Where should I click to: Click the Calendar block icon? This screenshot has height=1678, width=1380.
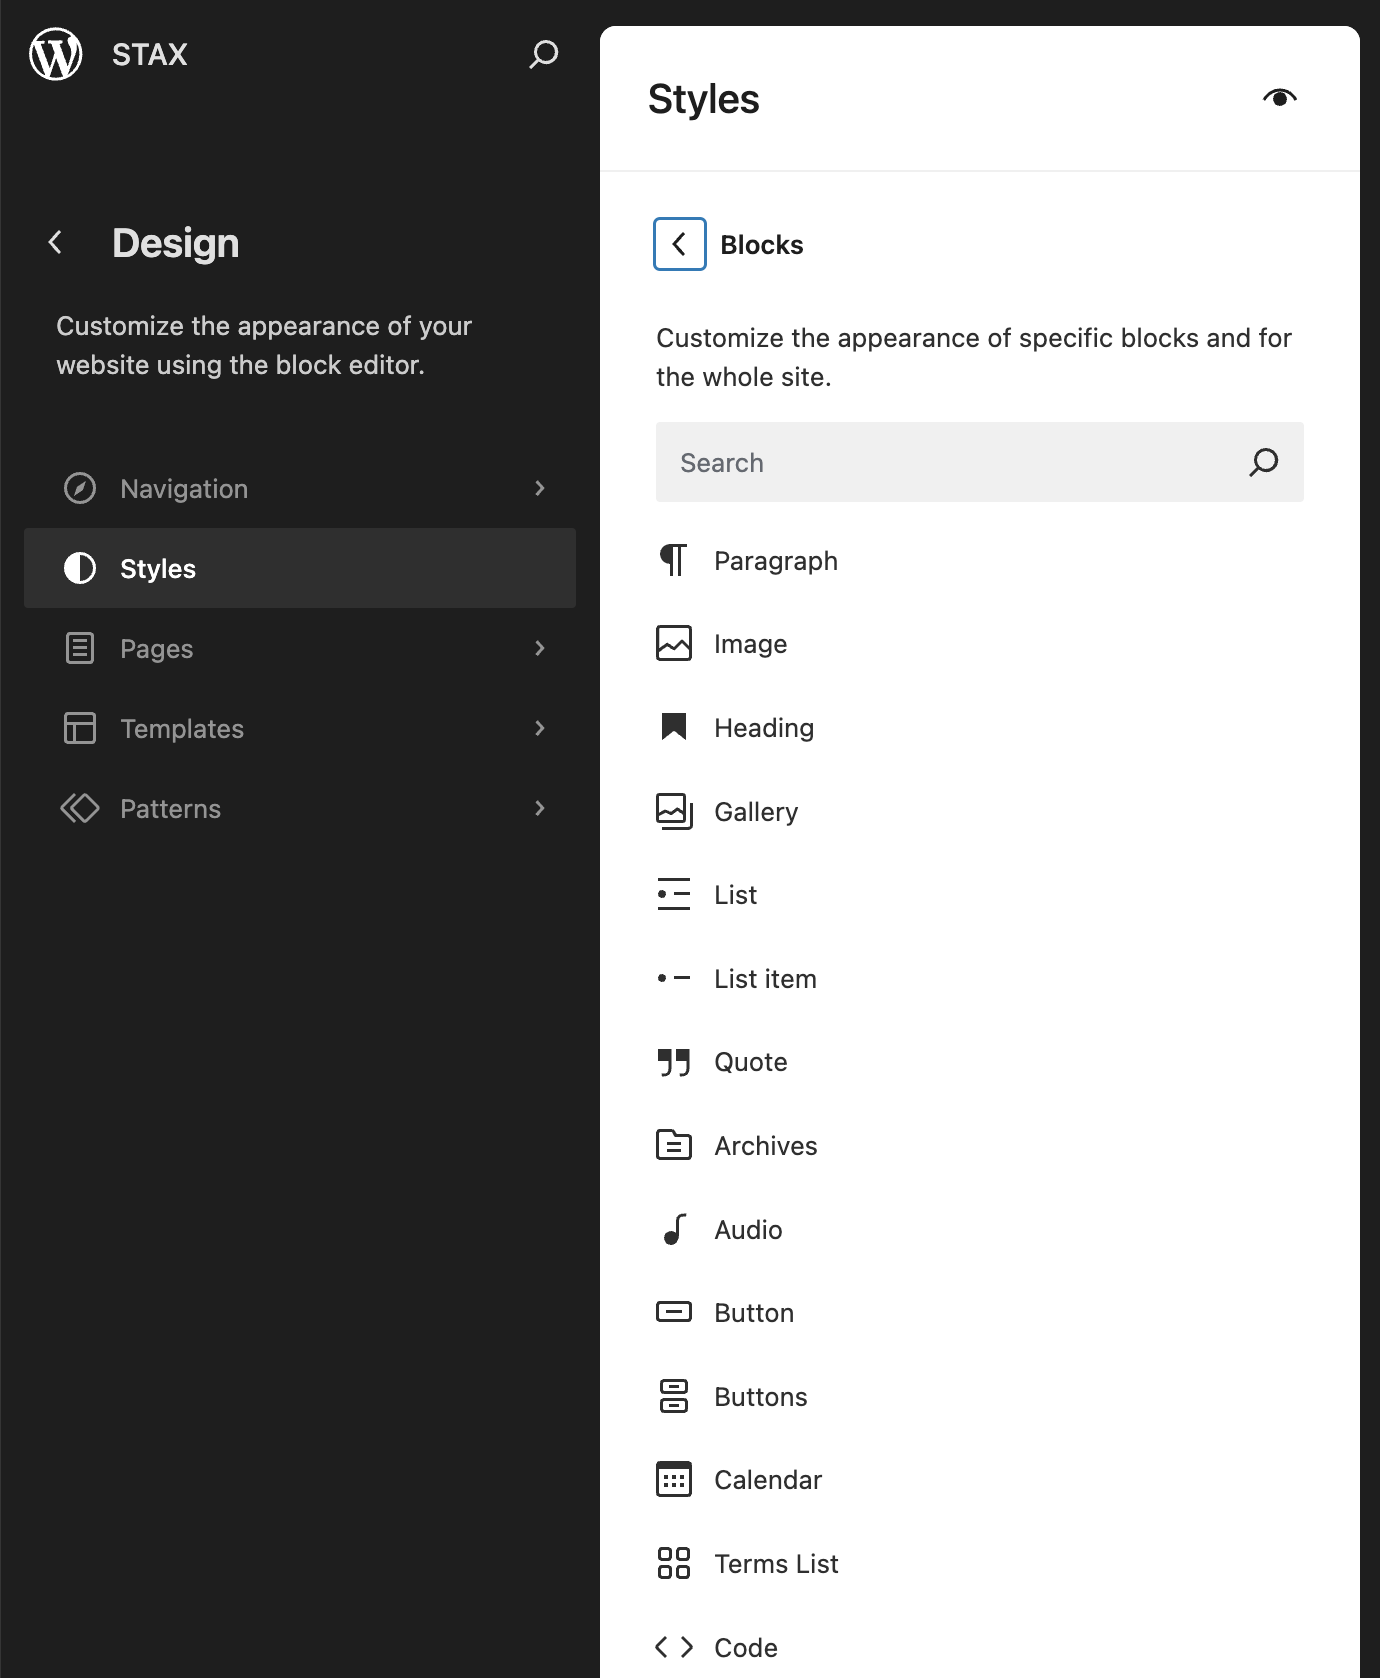point(674,1479)
